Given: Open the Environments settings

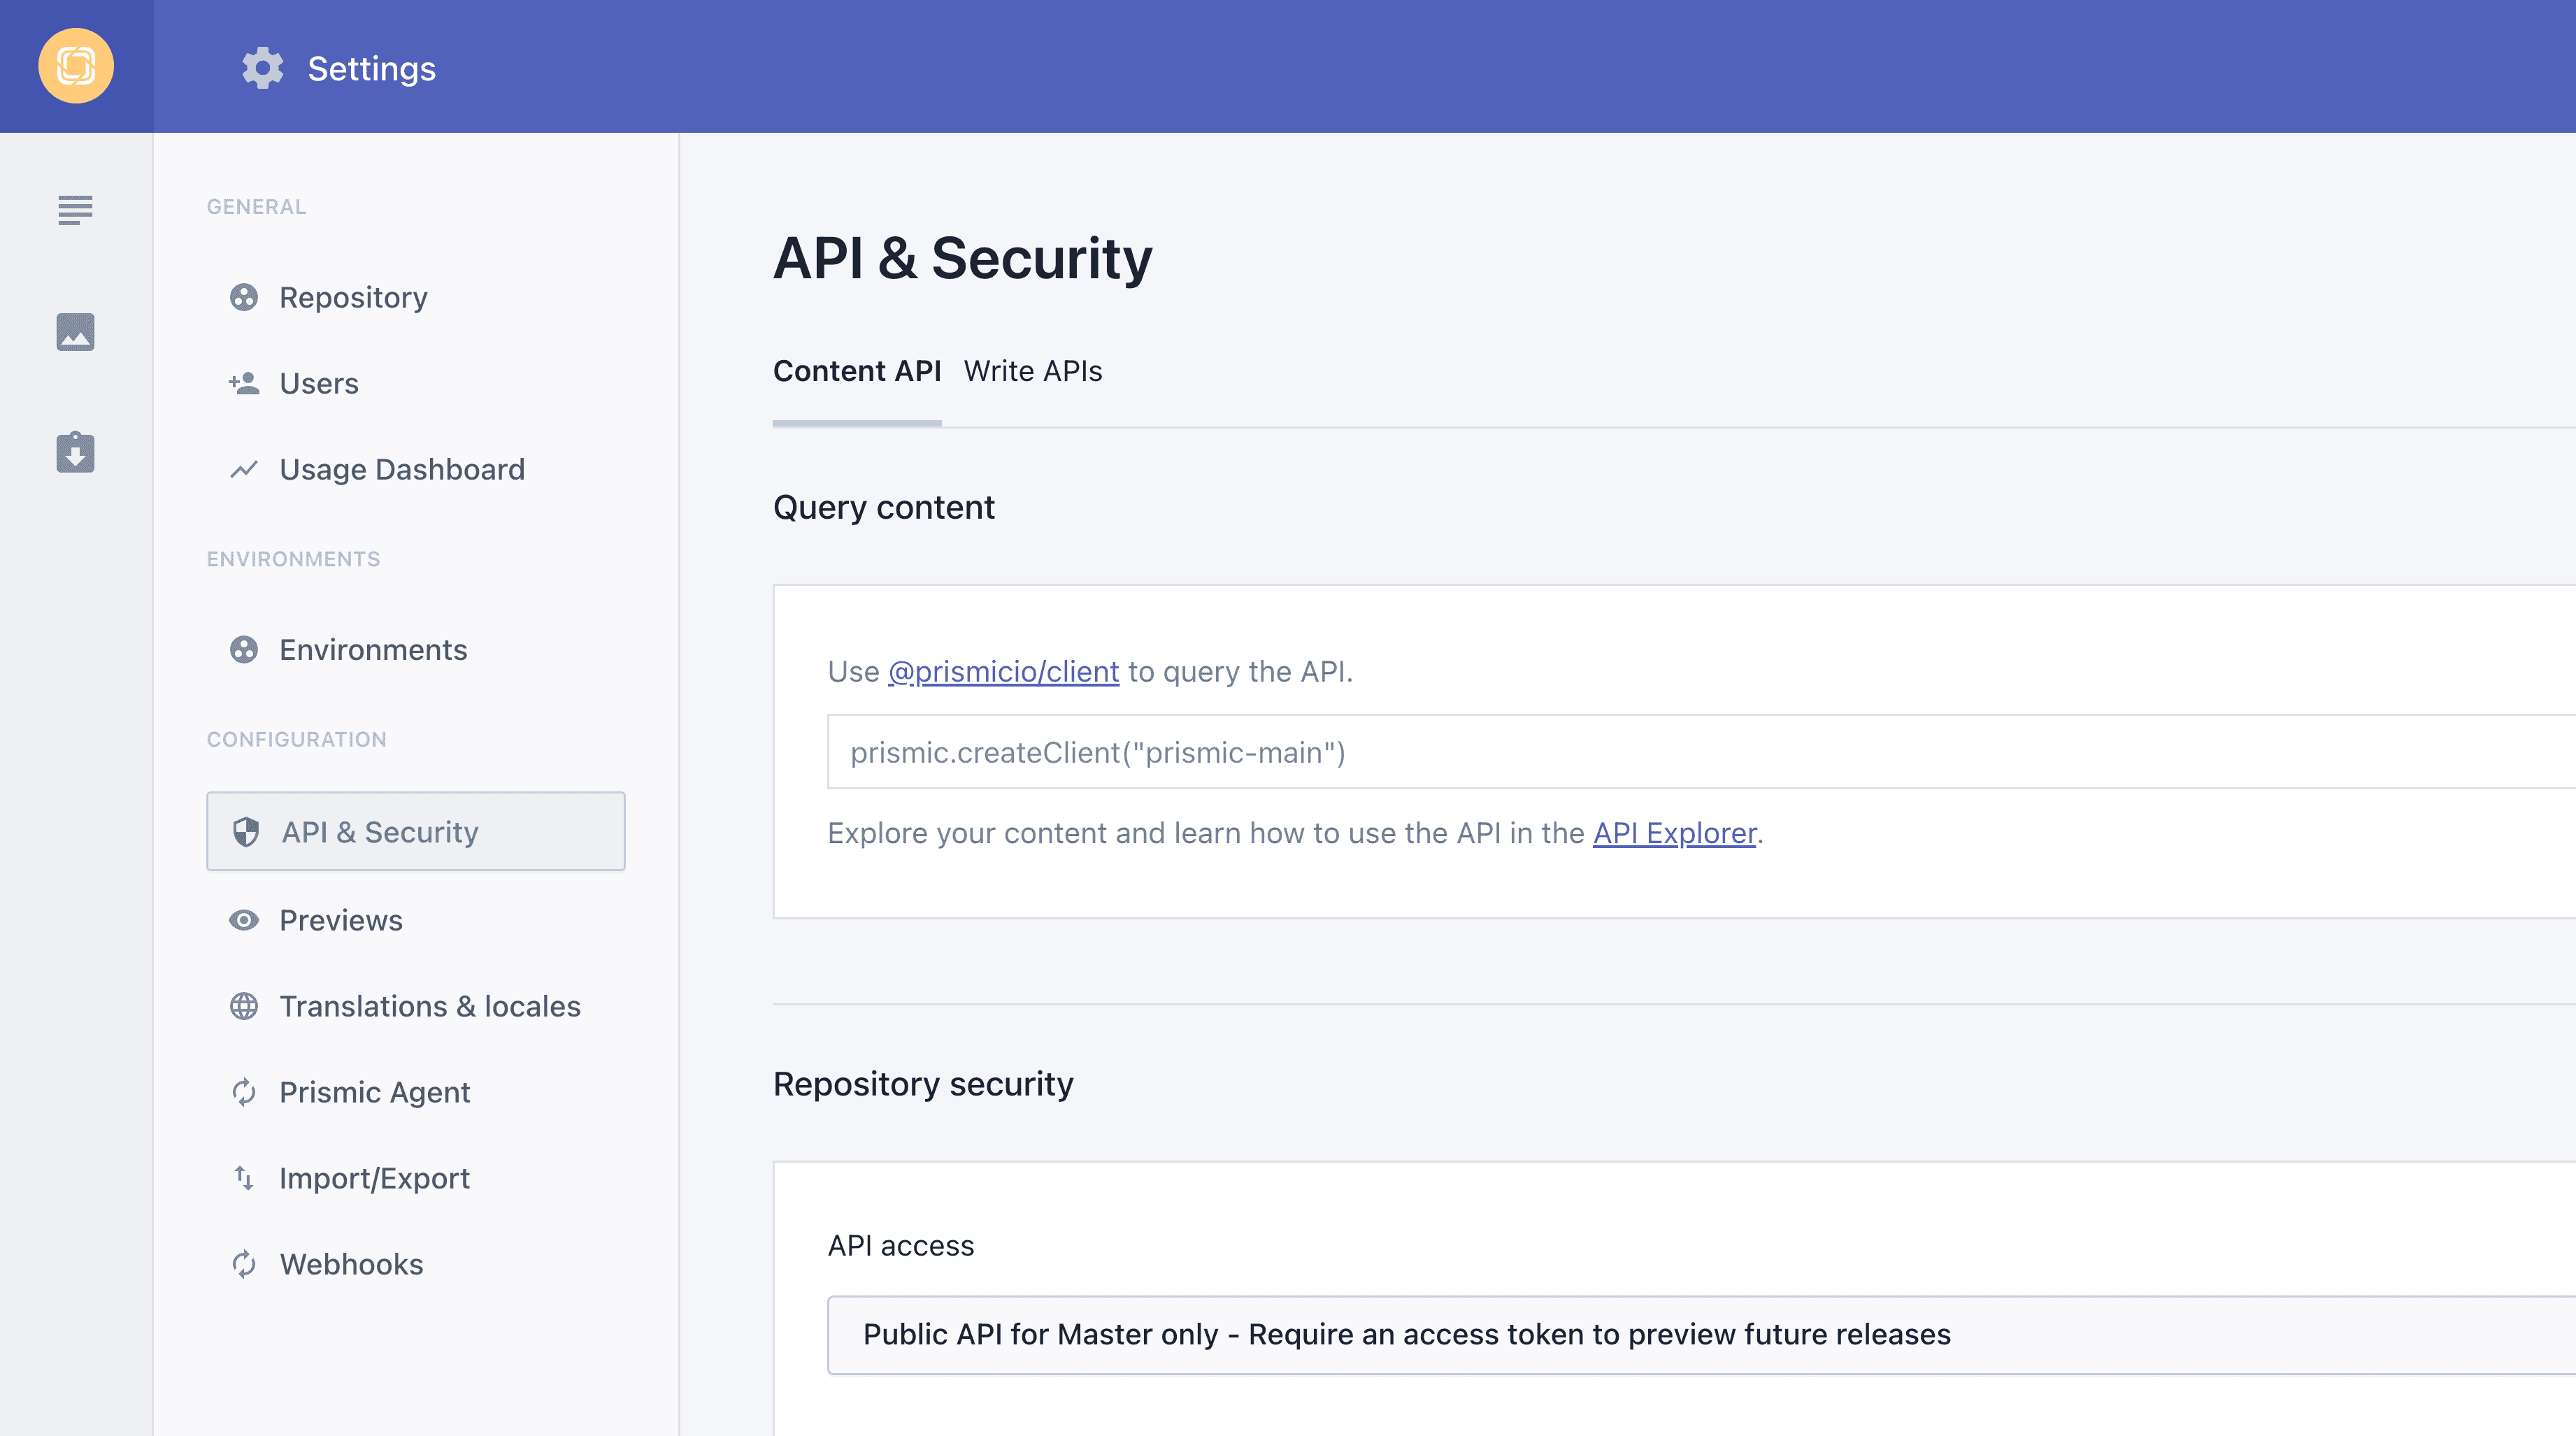Looking at the screenshot, I should tap(373, 649).
